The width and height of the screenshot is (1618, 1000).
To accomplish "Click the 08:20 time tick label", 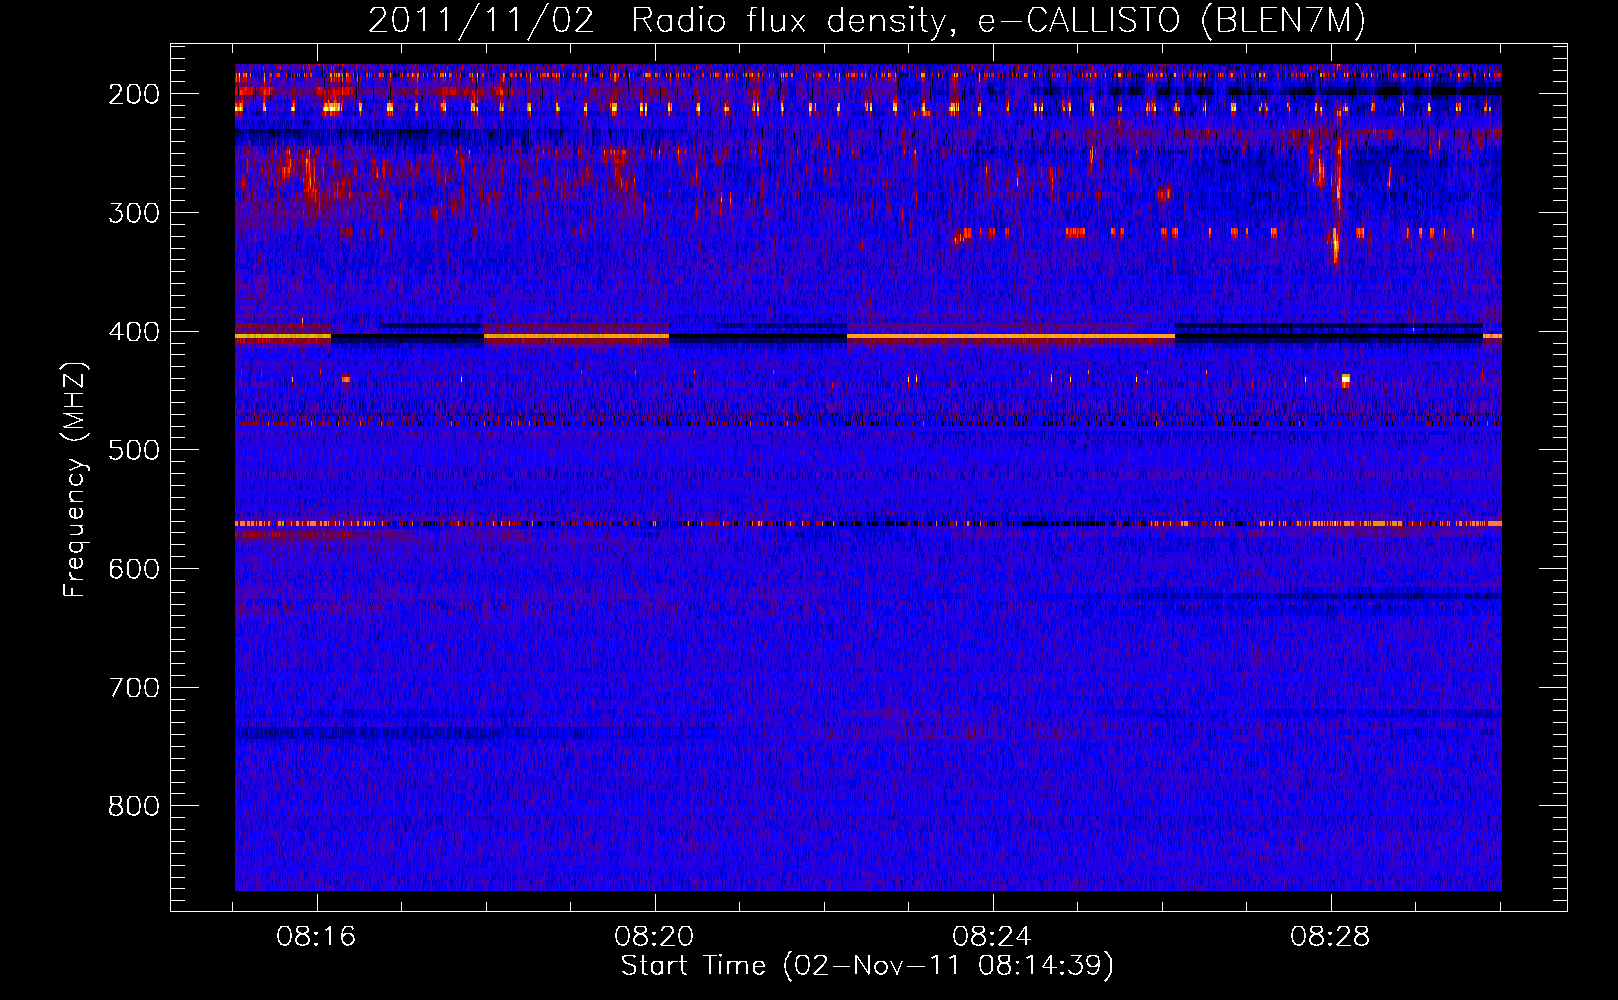I will click(x=655, y=937).
